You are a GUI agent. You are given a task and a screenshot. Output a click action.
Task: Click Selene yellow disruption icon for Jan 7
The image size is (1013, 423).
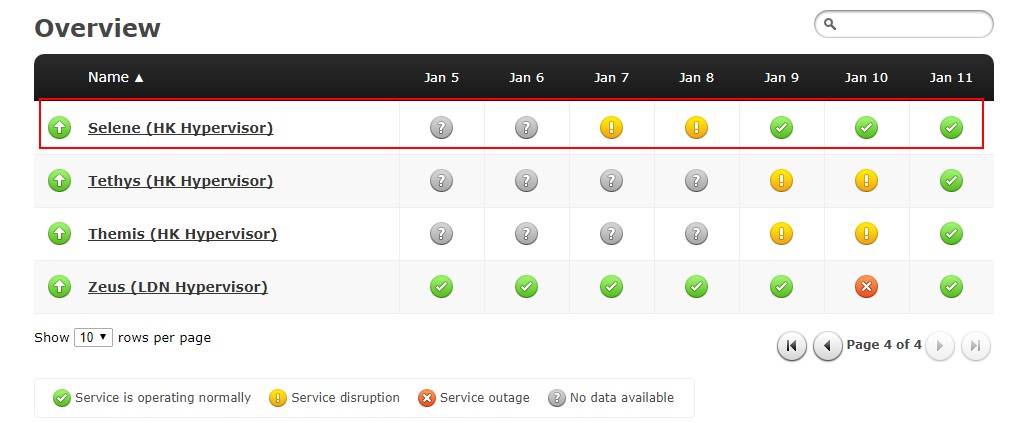(611, 128)
